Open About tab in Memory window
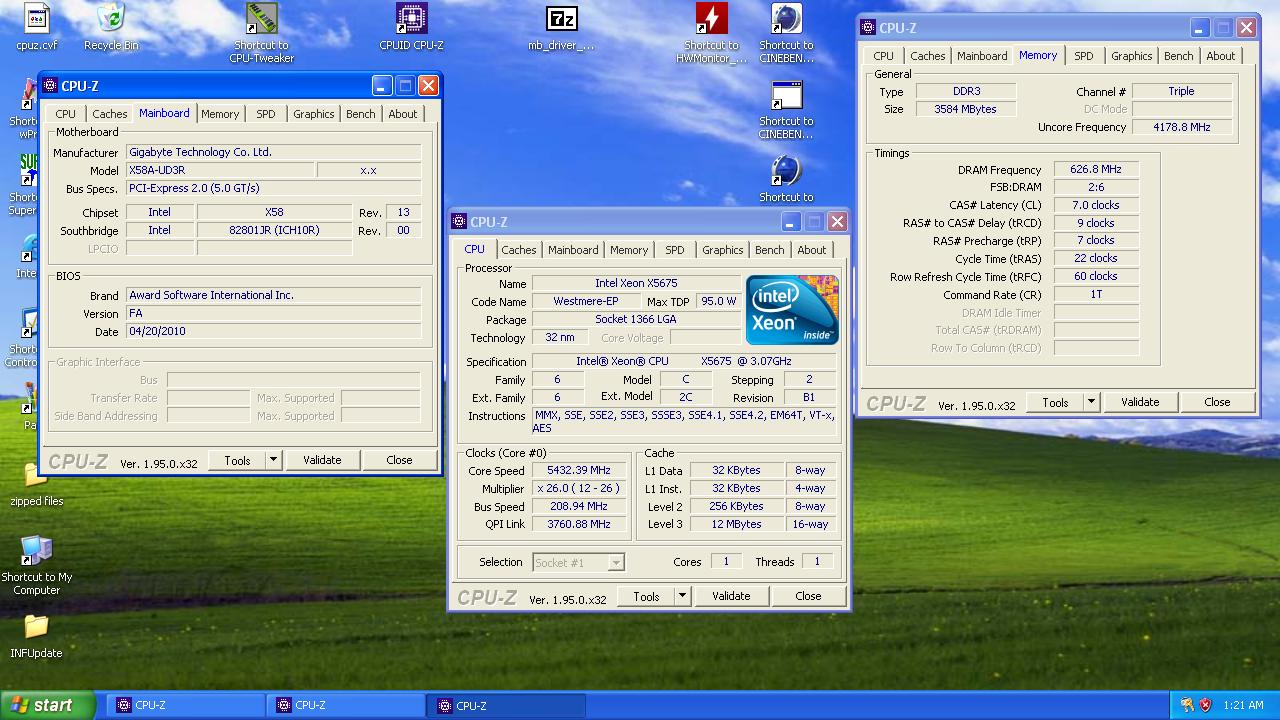Screen dimensions: 1280x720 click(1221, 56)
